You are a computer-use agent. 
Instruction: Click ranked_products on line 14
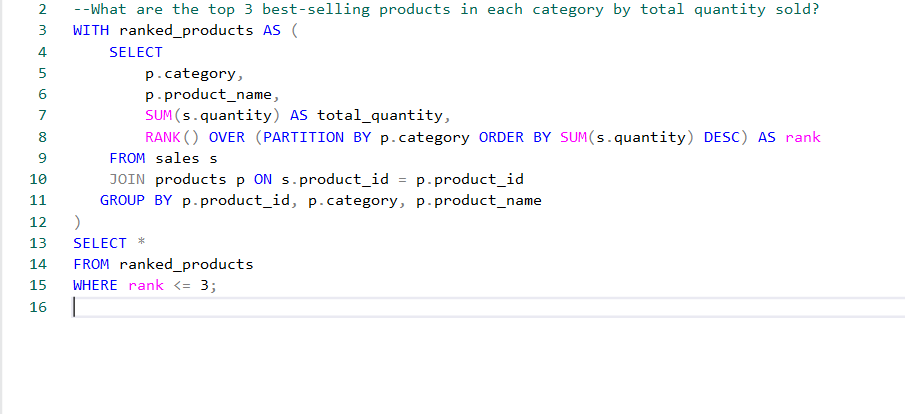(186, 264)
